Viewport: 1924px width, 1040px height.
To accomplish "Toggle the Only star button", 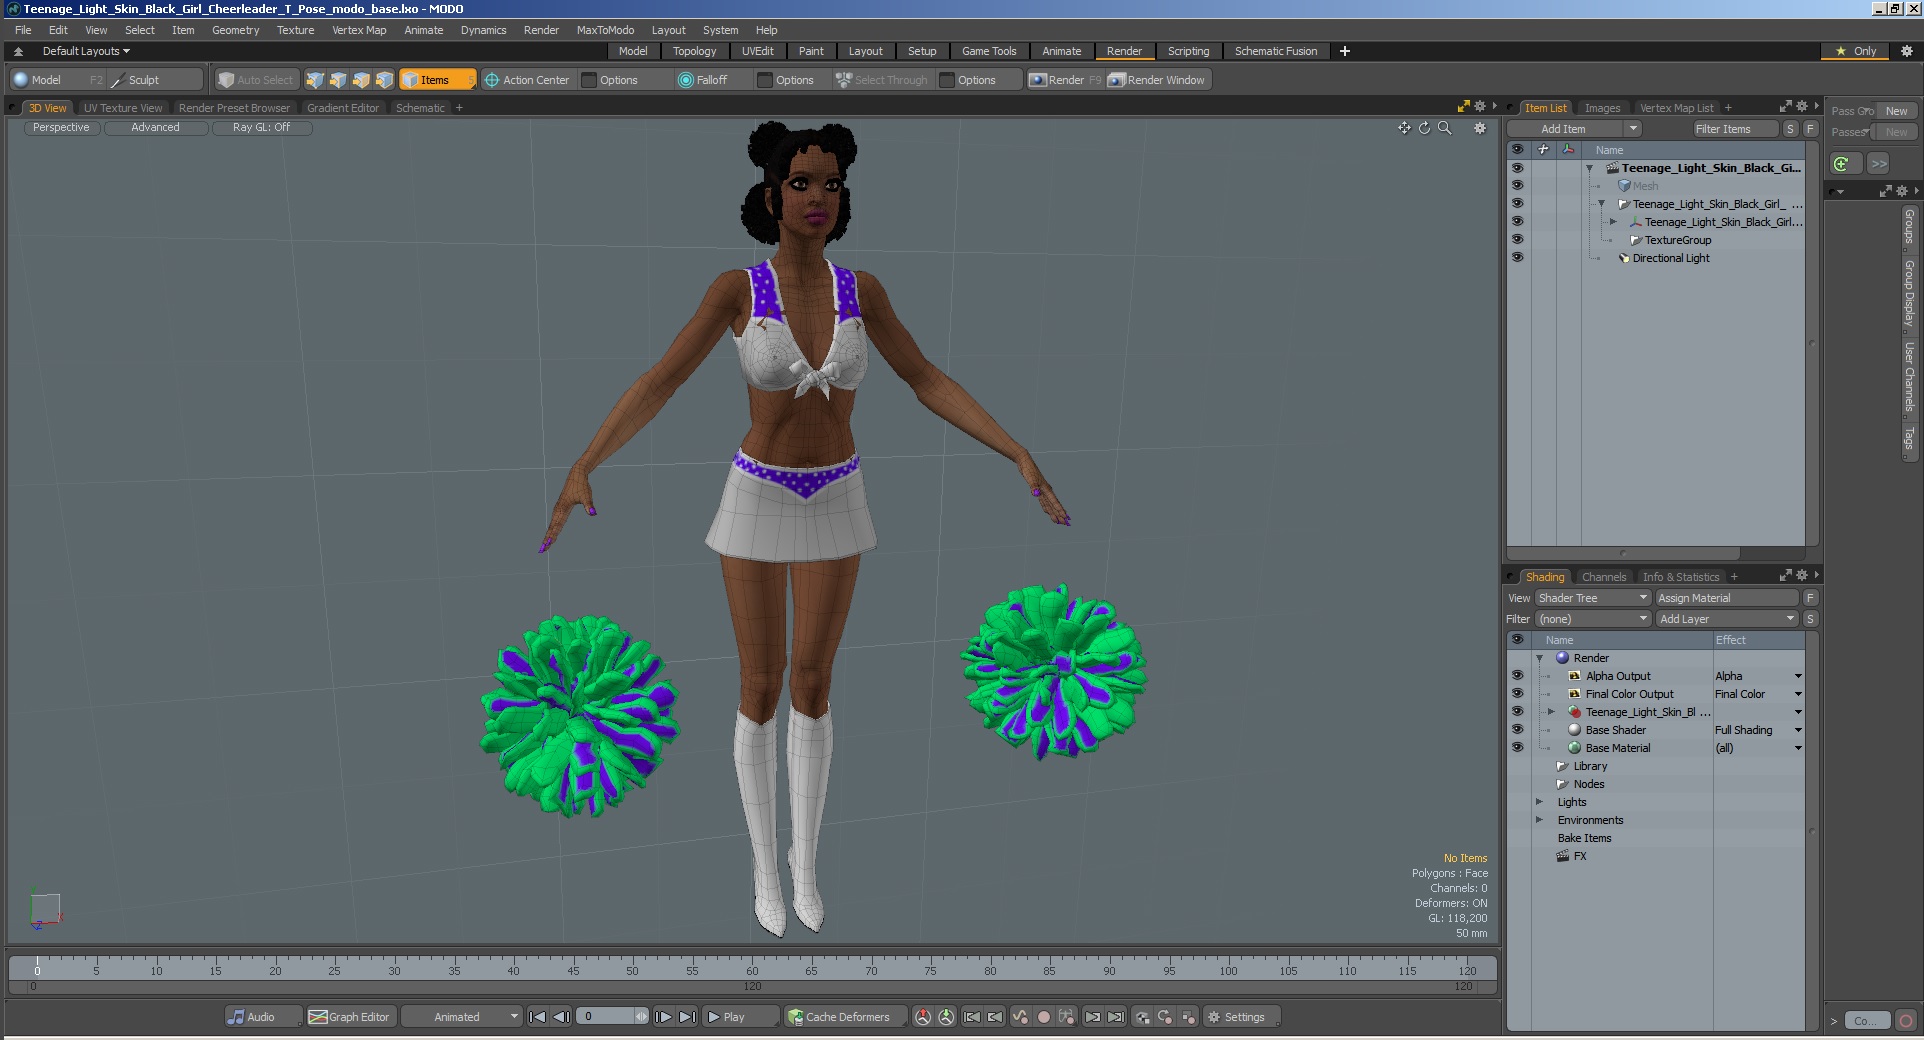I will (x=1856, y=51).
